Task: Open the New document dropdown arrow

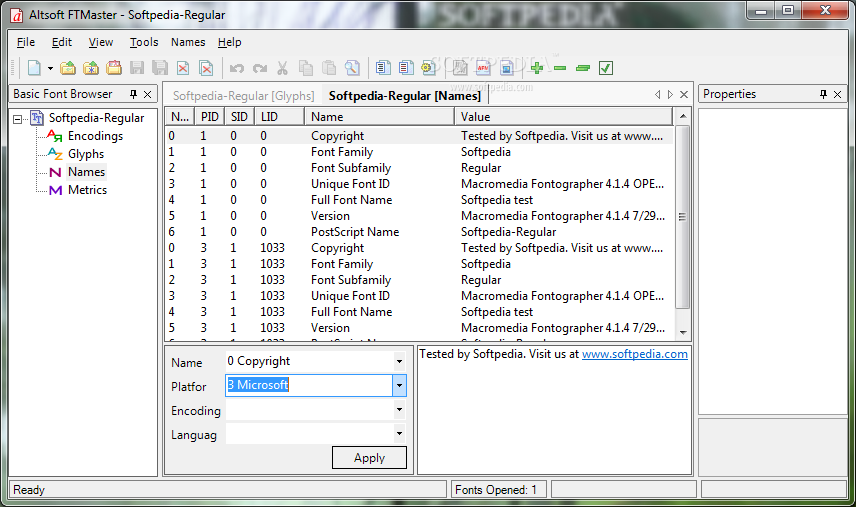Action: click(50, 68)
